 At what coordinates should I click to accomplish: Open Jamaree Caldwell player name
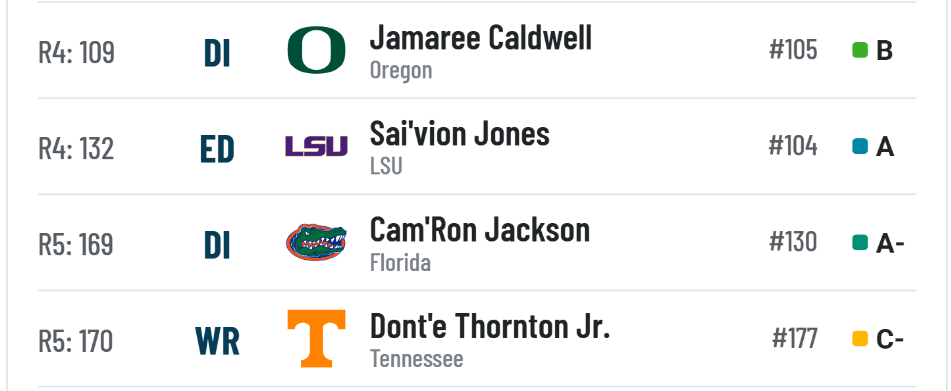pos(480,38)
